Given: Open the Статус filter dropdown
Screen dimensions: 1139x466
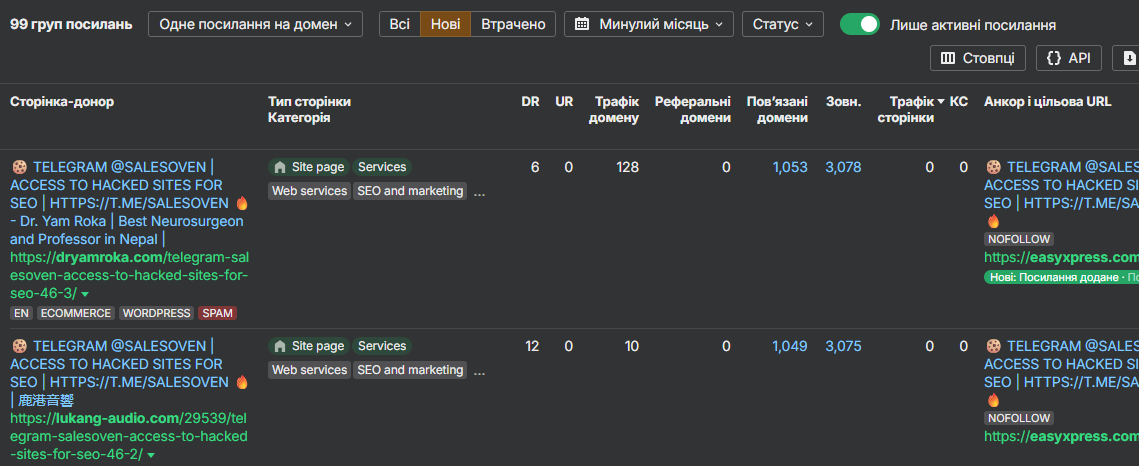Looking at the screenshot, I should pos(782,24).
